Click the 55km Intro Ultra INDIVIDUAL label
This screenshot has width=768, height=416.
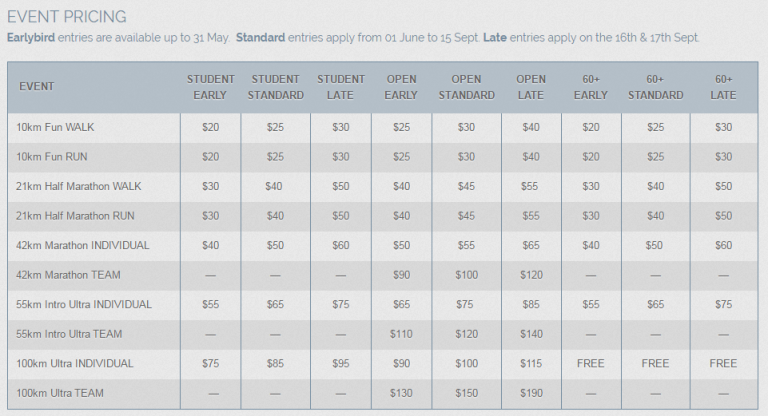[84, 304]
